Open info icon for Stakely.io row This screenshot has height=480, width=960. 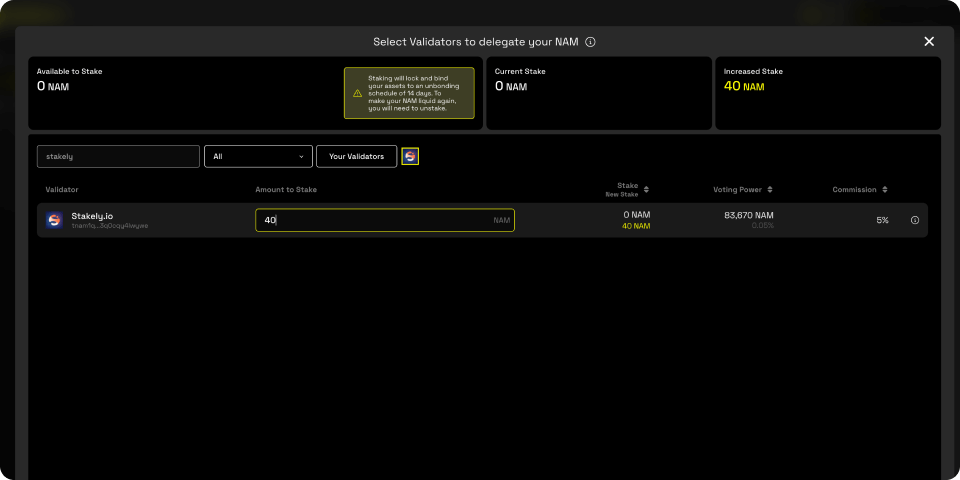(x=915, y=220)
